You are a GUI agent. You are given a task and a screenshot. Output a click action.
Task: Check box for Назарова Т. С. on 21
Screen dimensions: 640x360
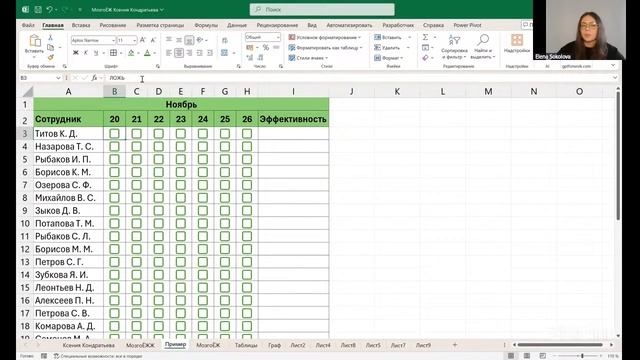(136, 146)
